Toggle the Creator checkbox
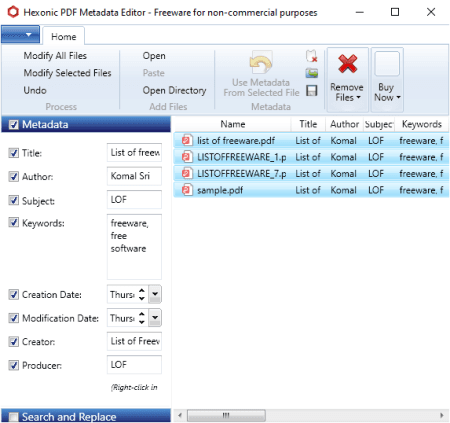This screenshot has width=450, height=423. pos(13,342)
